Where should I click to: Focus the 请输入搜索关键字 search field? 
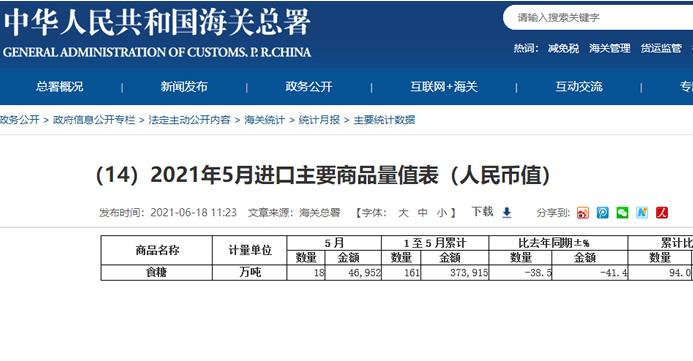coord(598,18)
